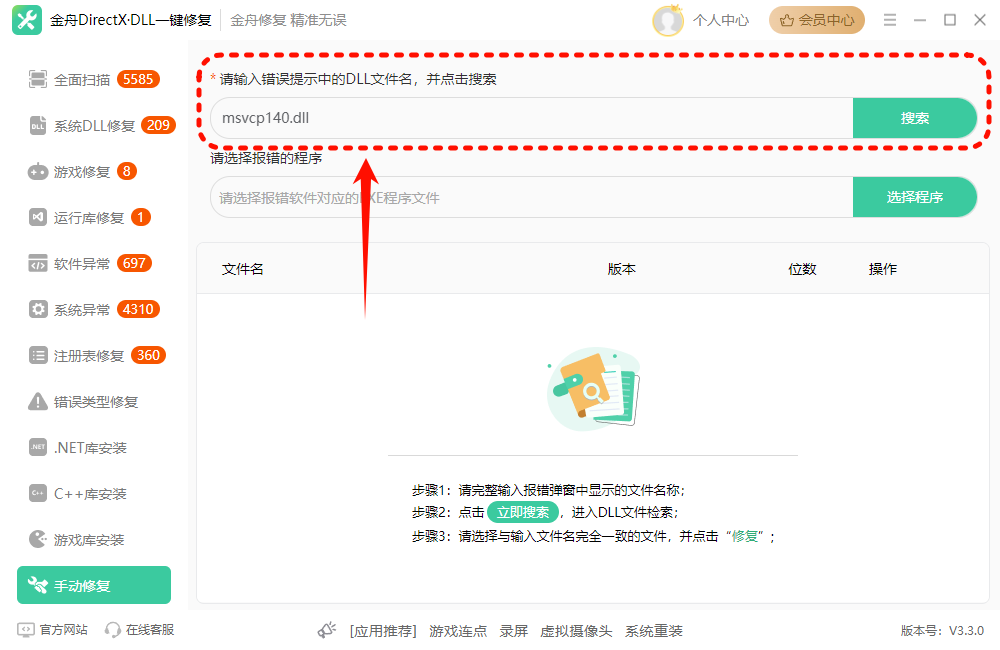Open 系统DLL修复 menu item
The image size is (1000, 650).
94,126
